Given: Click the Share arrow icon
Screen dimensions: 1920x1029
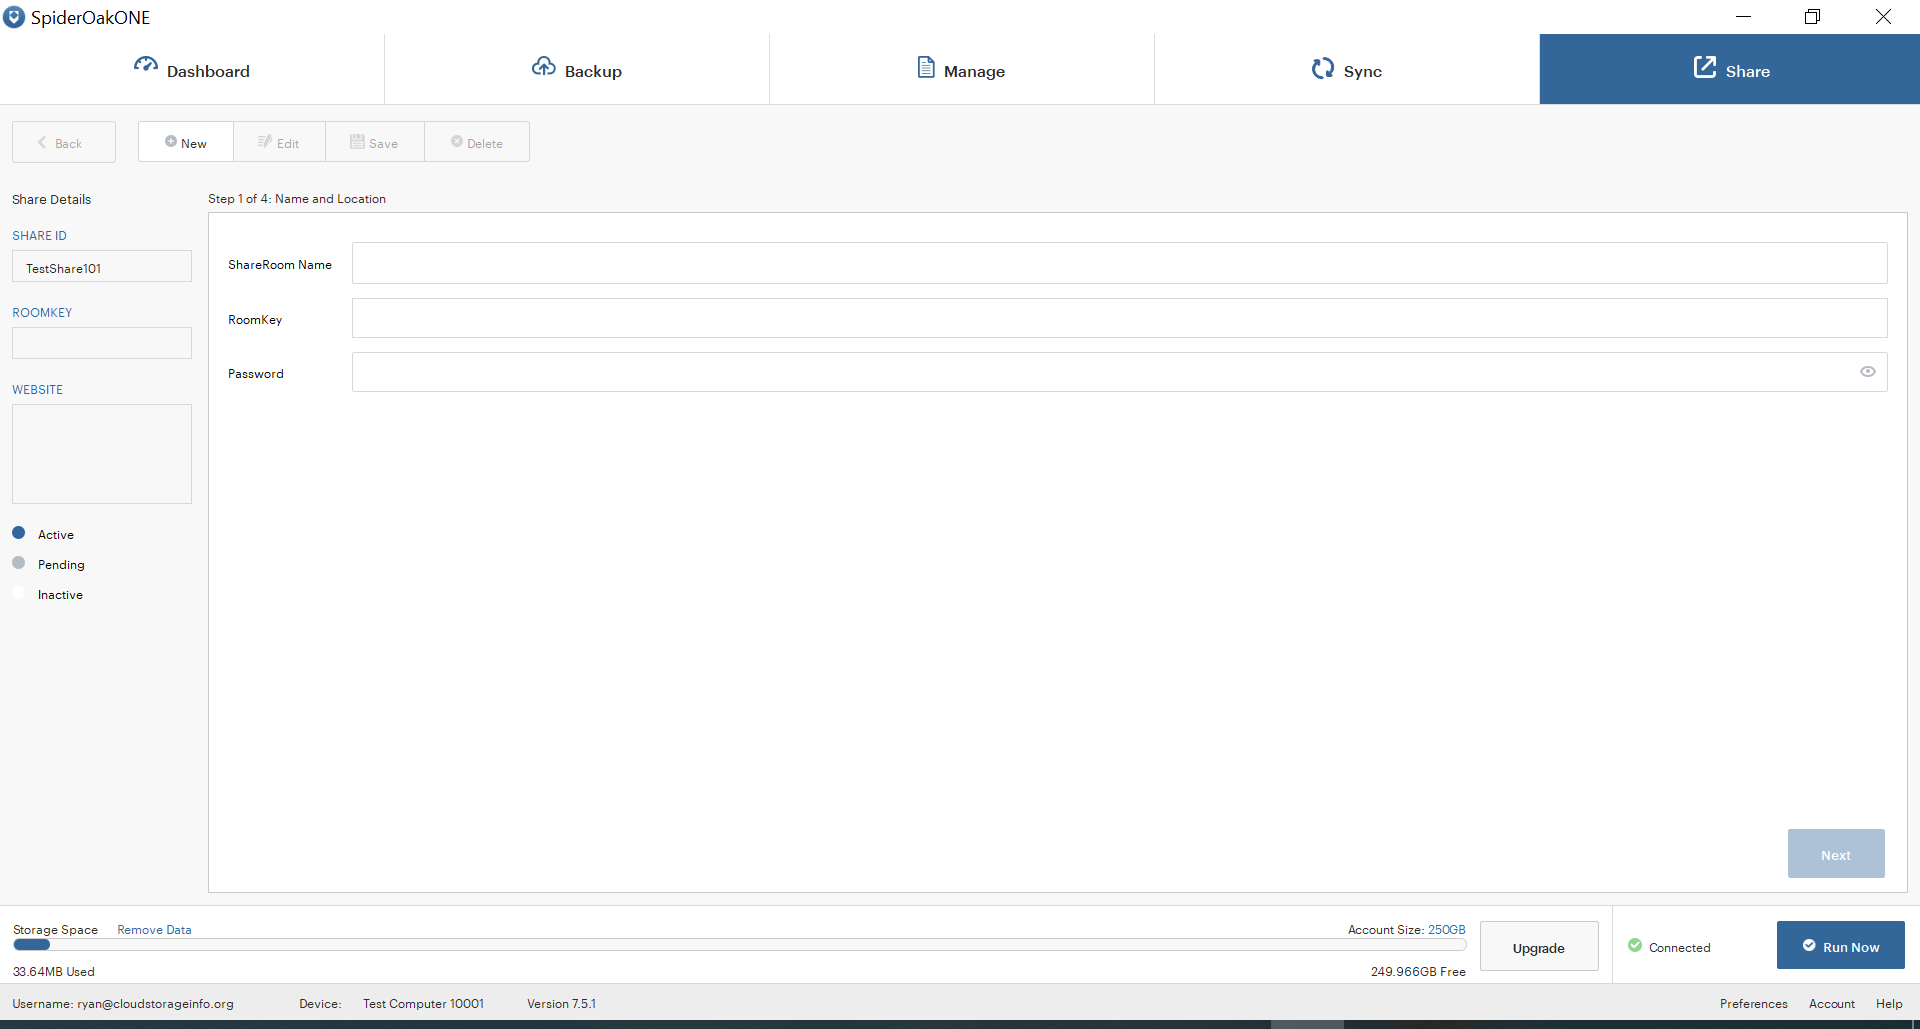Looking at the screenshot, I should coord(1704,67).
